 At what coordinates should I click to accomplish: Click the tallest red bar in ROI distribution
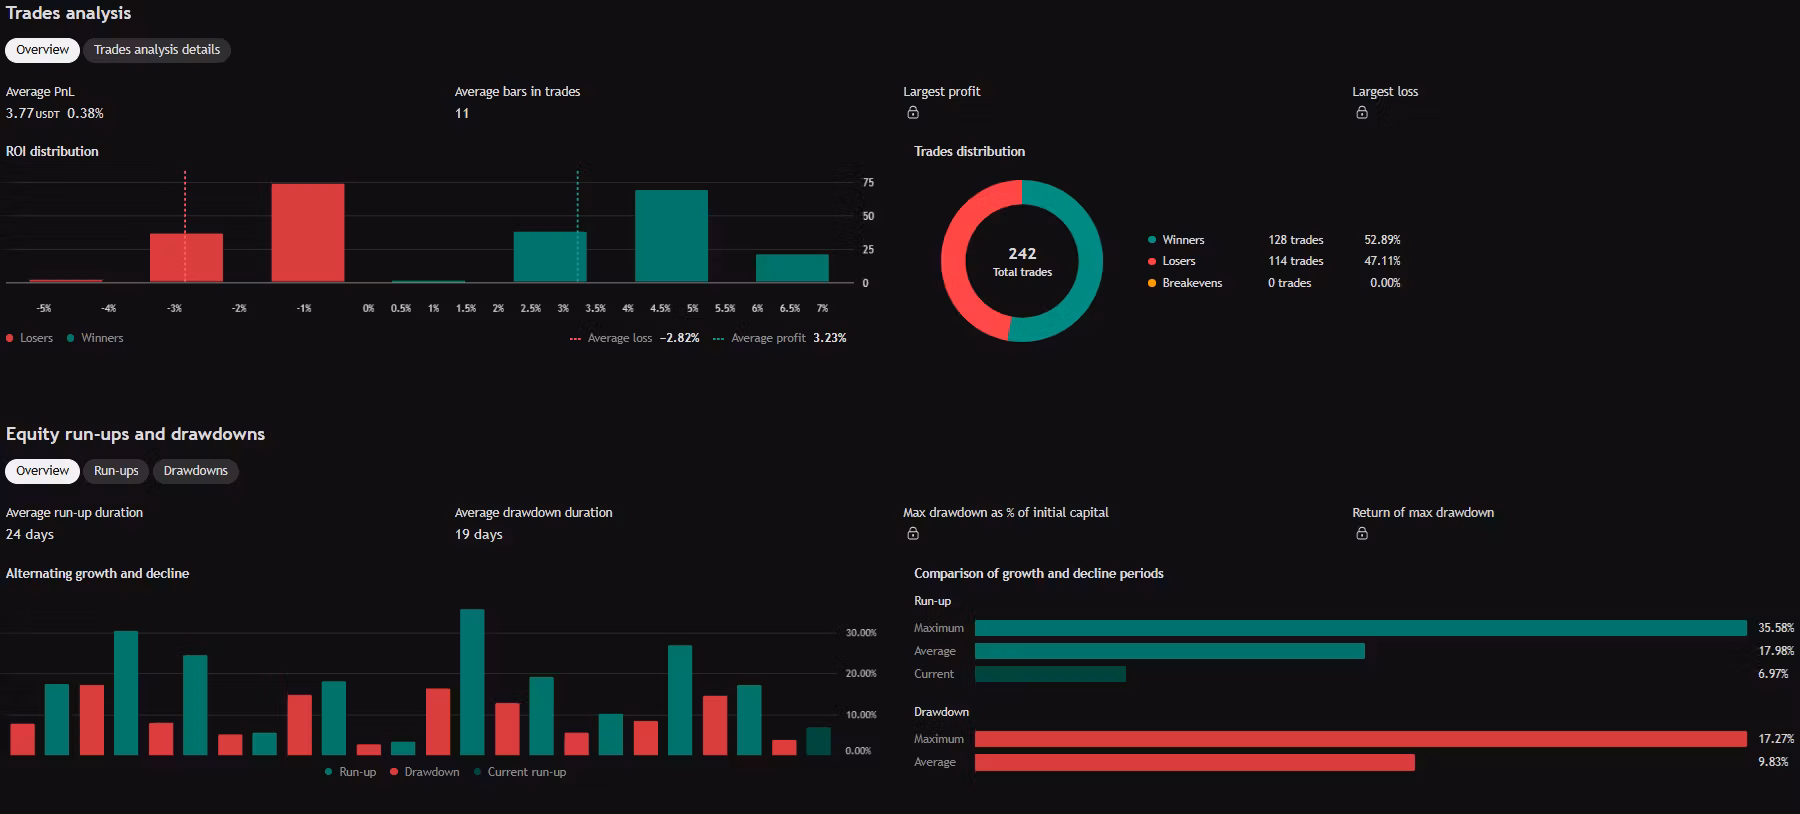point(308,233)
